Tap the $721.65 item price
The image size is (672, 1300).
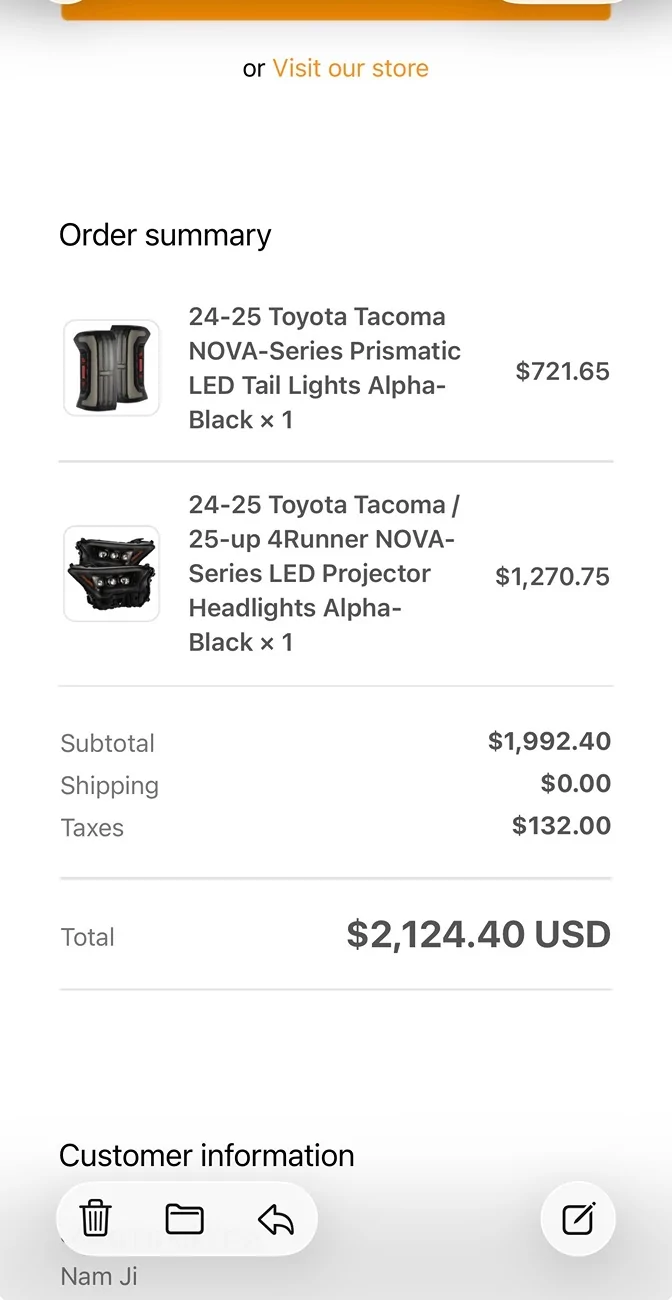tap(562, 371)
